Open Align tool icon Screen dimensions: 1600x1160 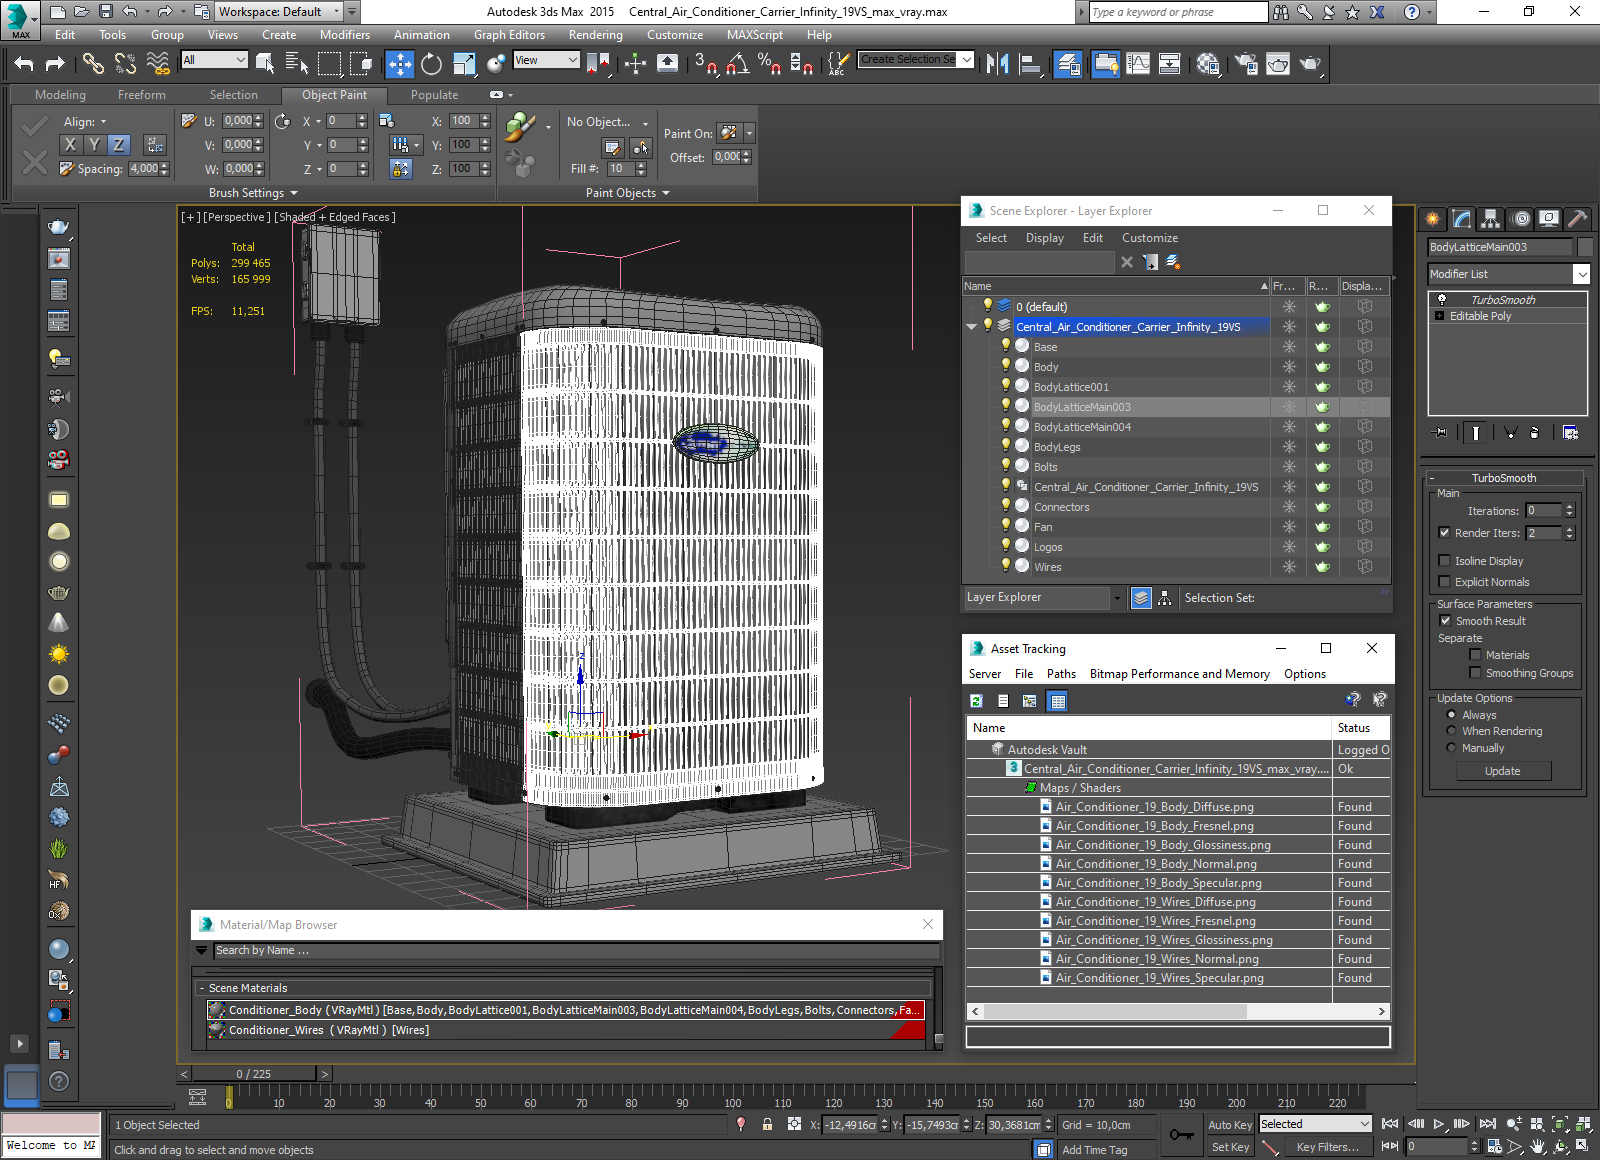[x=1030, y=64]
